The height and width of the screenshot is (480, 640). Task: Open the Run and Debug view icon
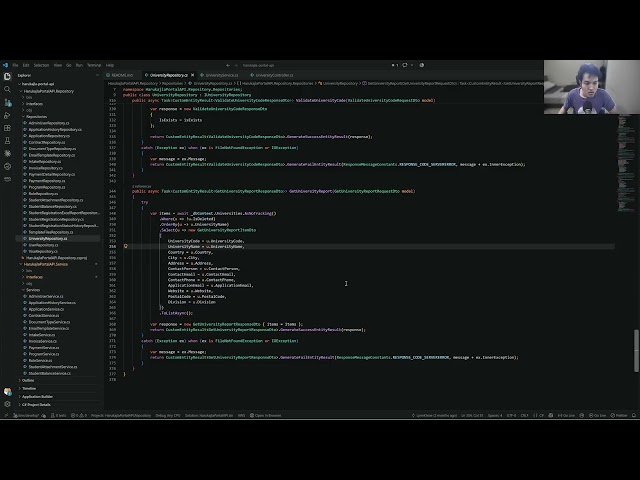point(7,116)
